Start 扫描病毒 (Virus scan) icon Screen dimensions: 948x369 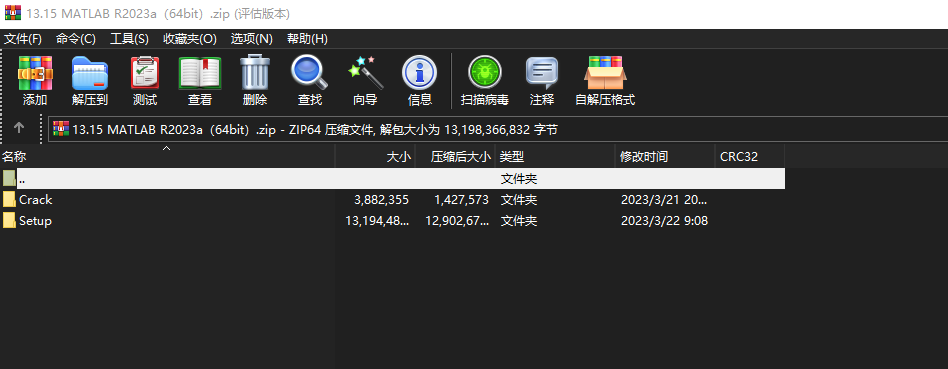(x=485, y=73)
